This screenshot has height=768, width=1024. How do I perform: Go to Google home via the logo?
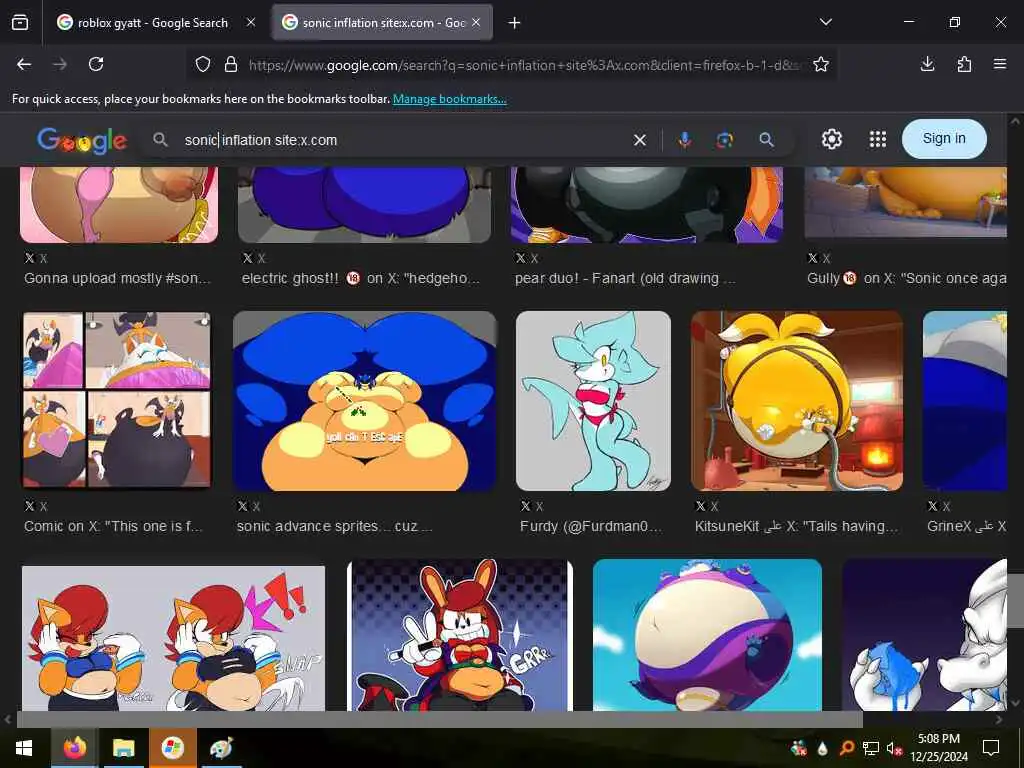[x=82, y=140]
